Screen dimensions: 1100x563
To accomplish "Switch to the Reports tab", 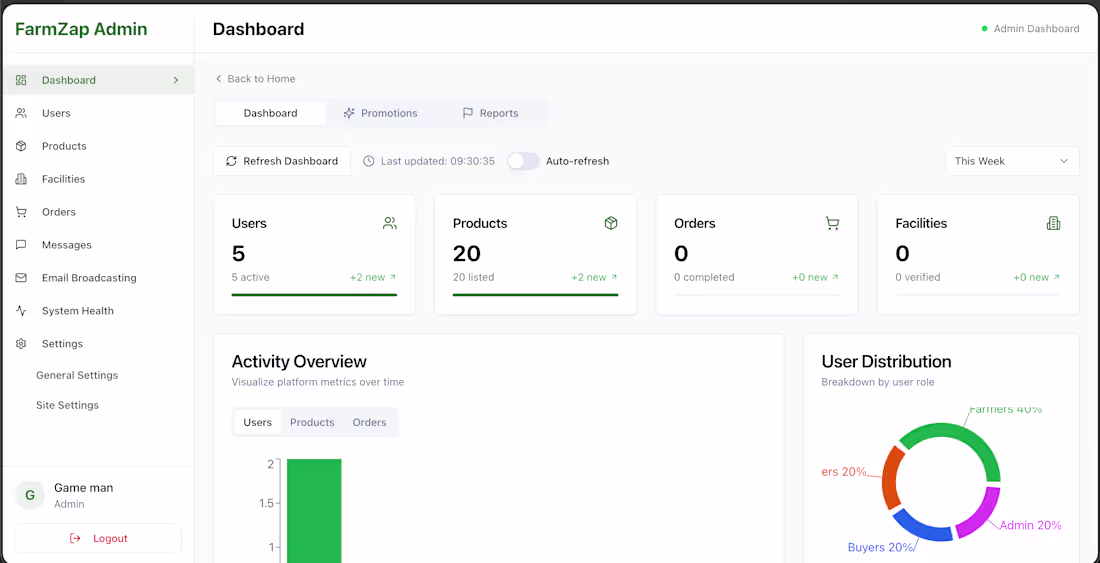I will (x=490, y=113).
